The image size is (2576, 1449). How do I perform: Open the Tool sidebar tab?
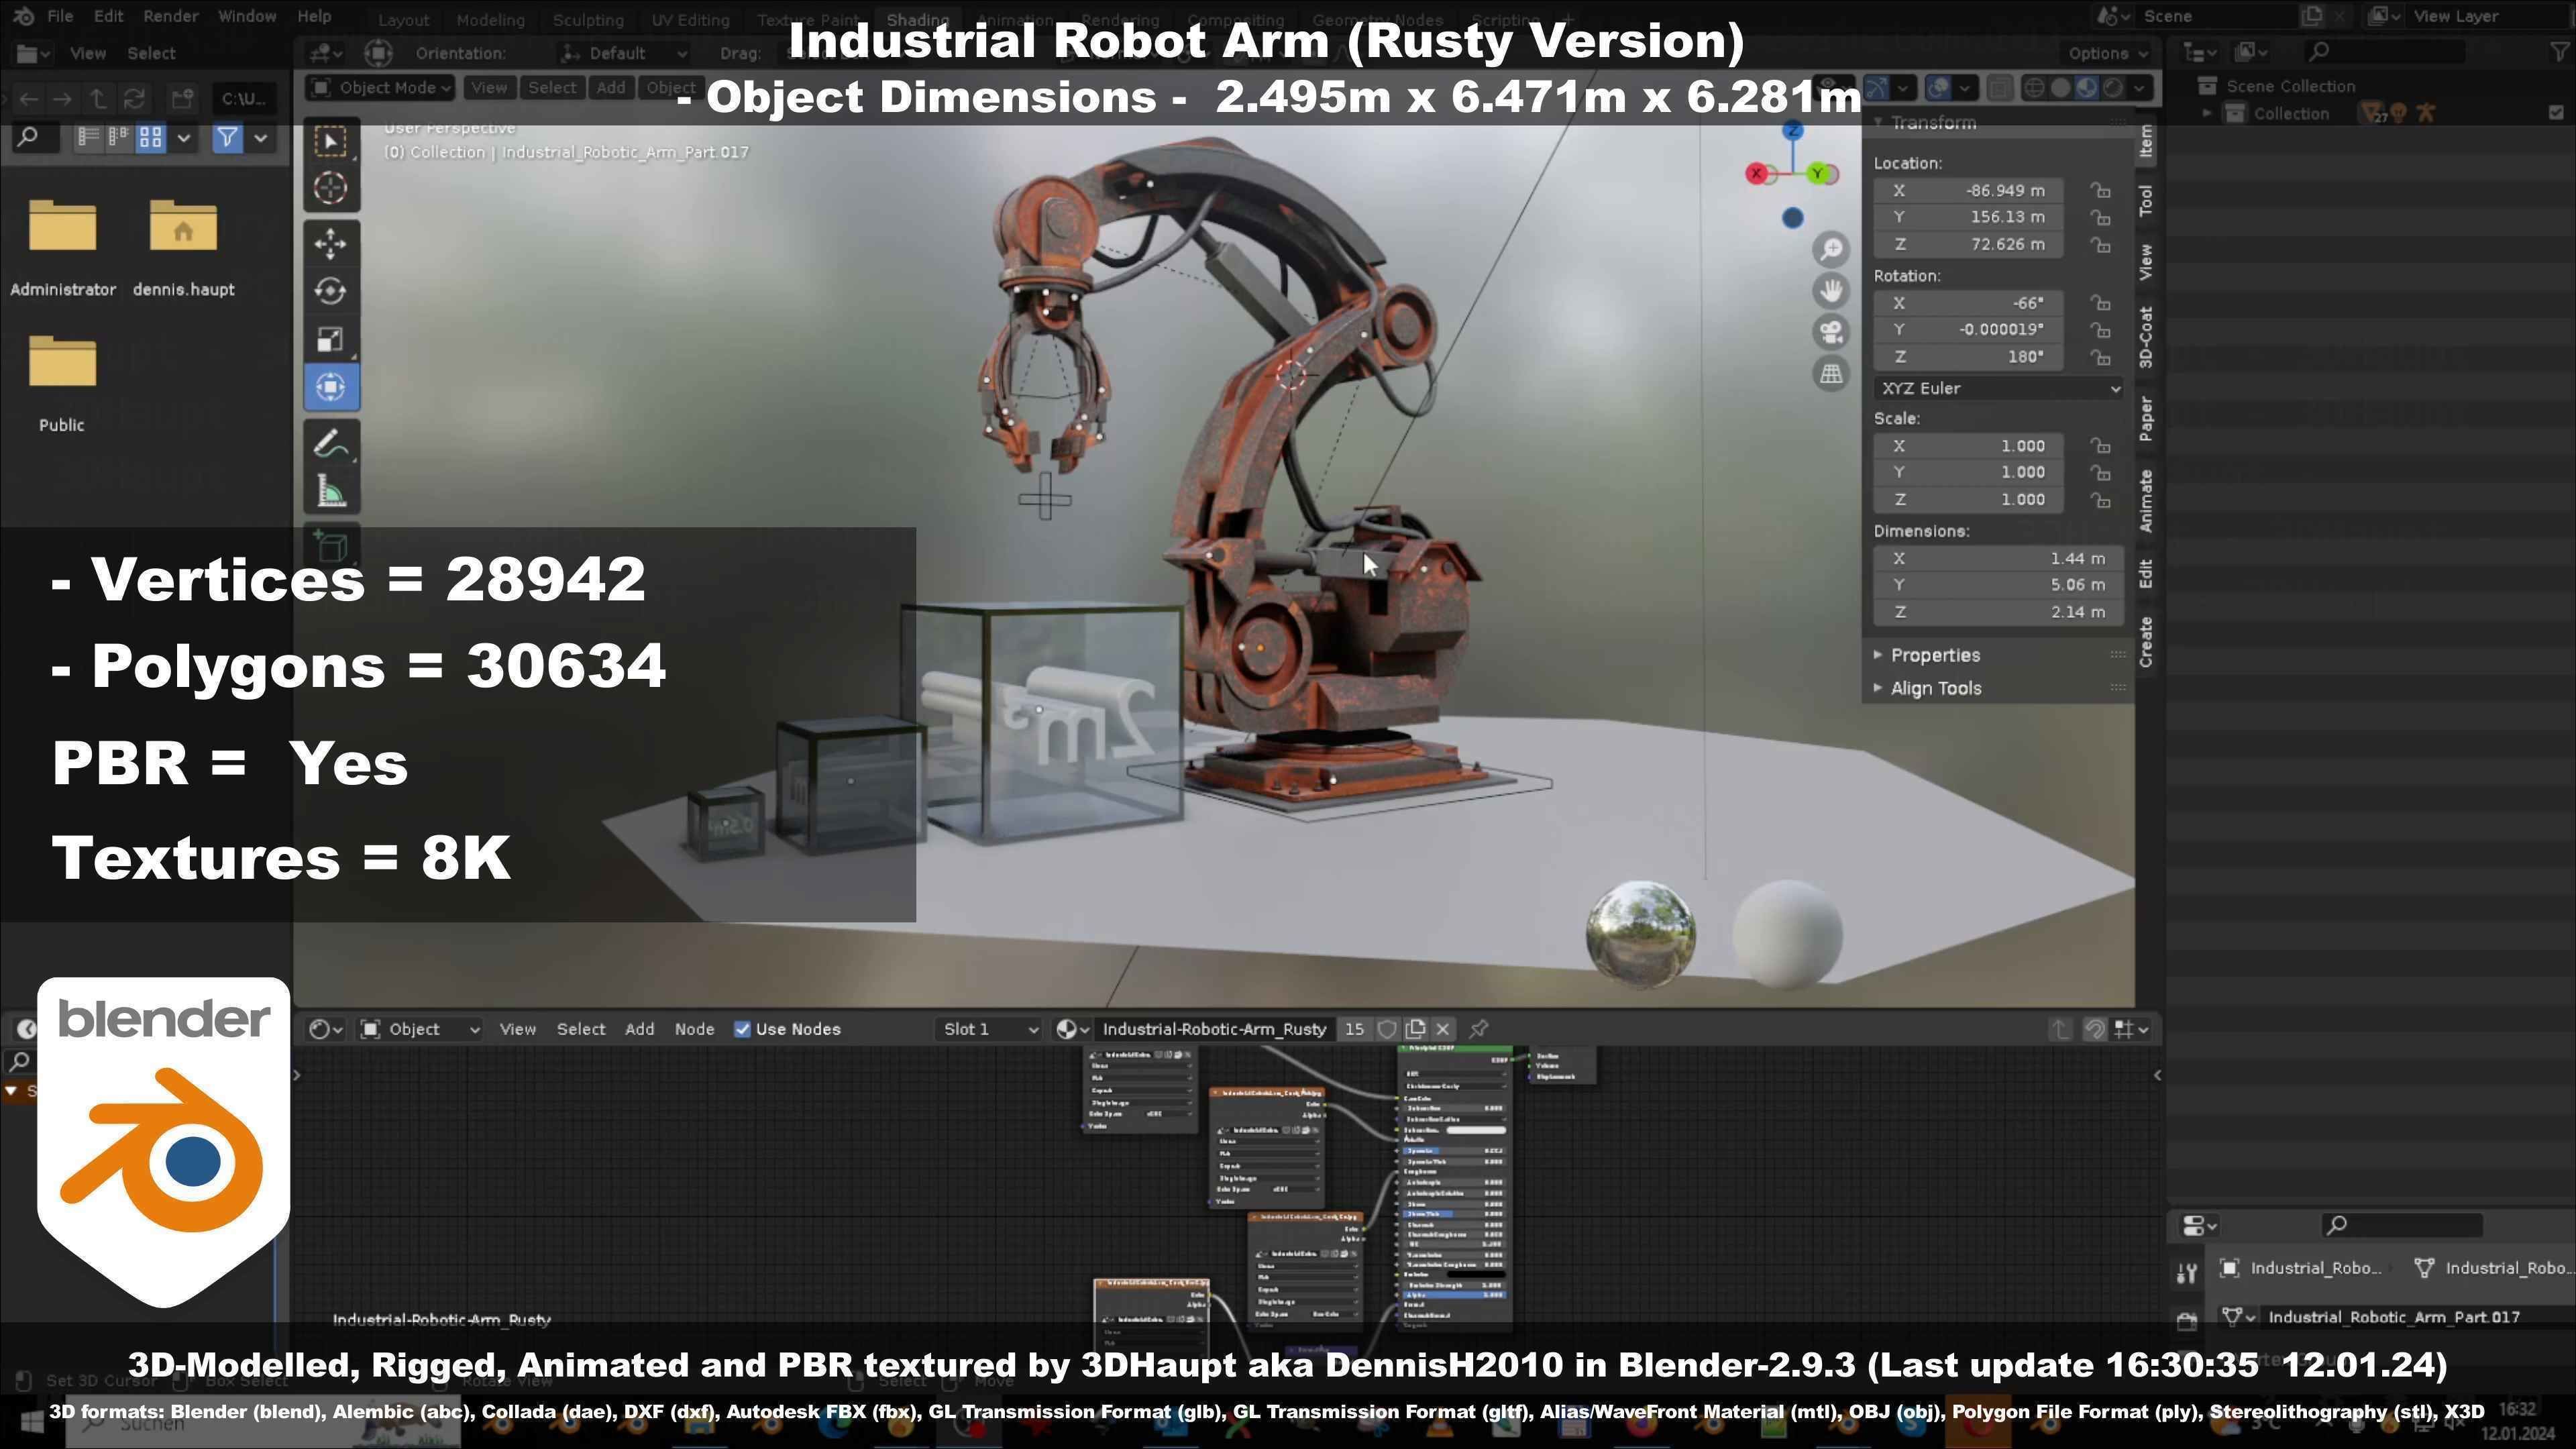(x=2145, y=200)
